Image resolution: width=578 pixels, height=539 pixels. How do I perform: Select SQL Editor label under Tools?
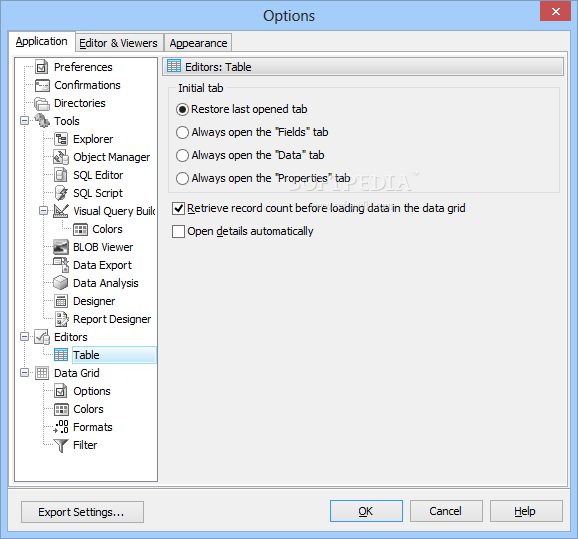point(98,175)
